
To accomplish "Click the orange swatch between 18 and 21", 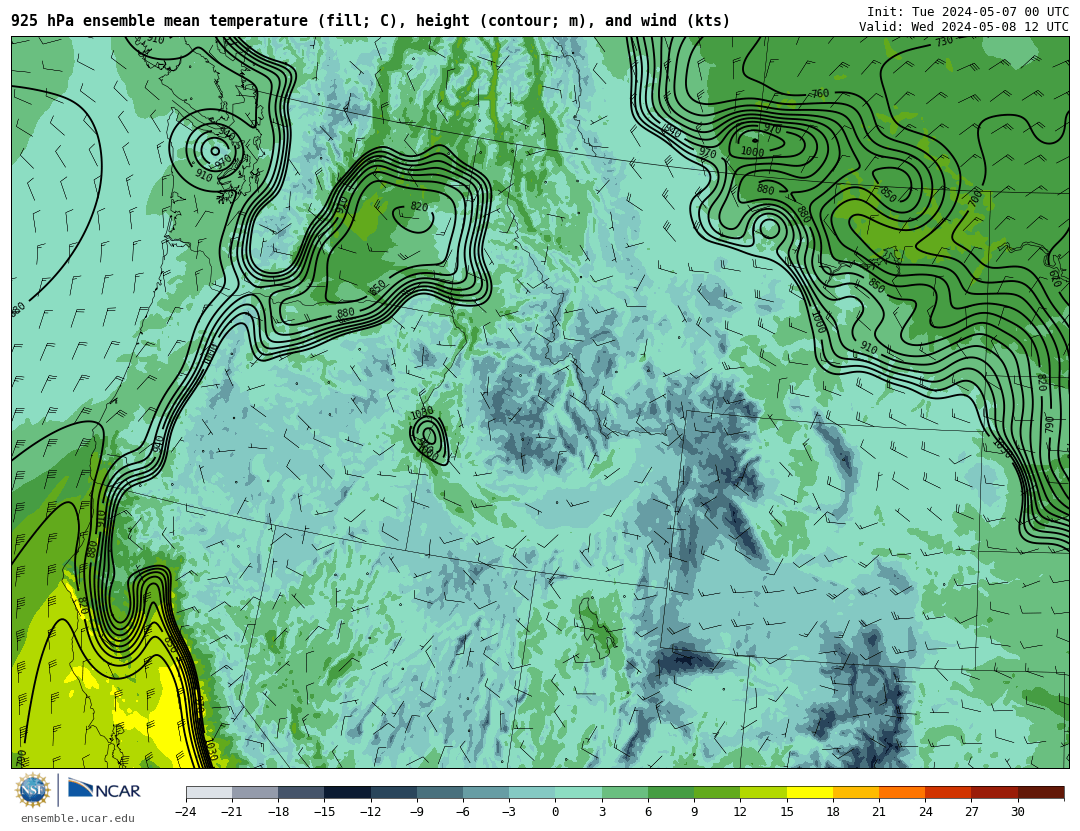I will coord(855,792).
